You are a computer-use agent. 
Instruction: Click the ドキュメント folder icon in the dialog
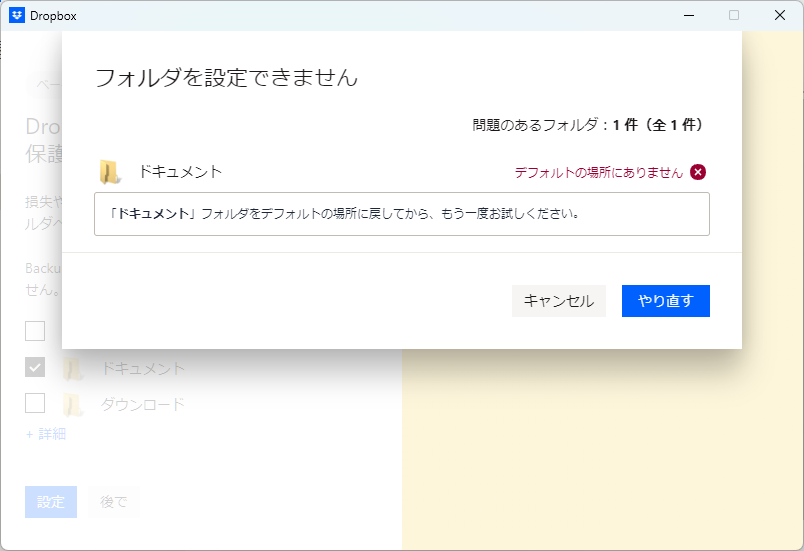(x=110, y=172)
